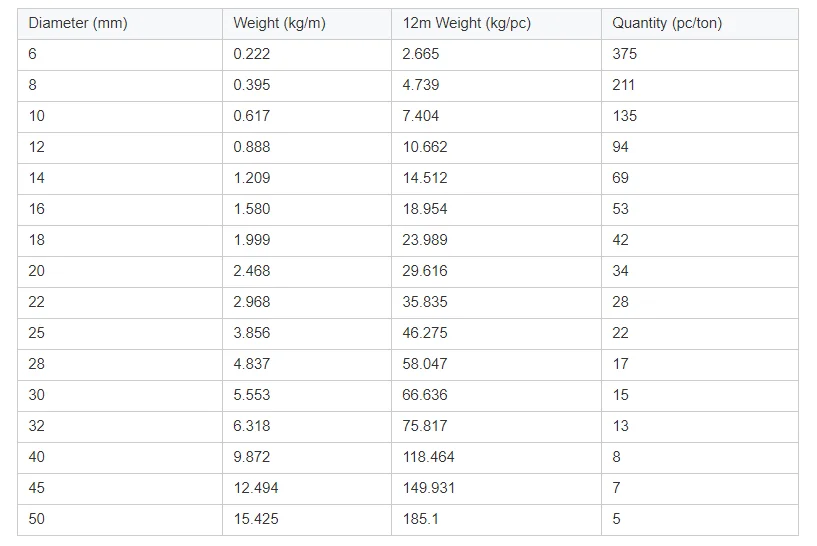Select the diameter cell reading 20

[x=37, y=271]
